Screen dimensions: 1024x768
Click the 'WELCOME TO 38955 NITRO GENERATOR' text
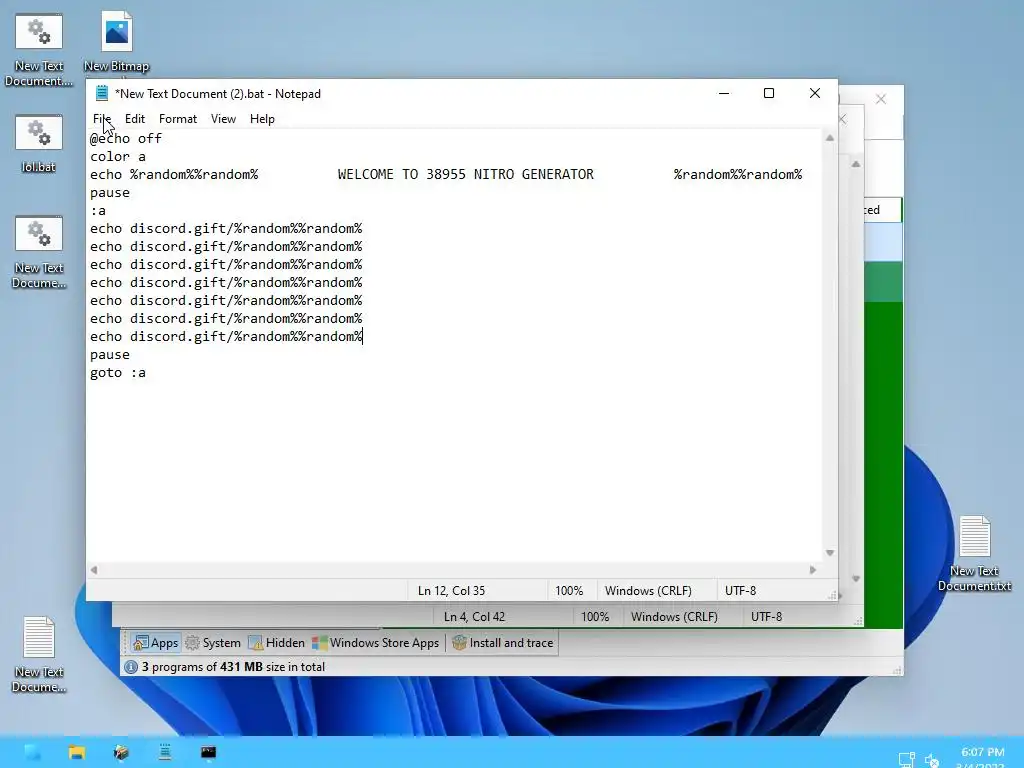coord(466,174)
